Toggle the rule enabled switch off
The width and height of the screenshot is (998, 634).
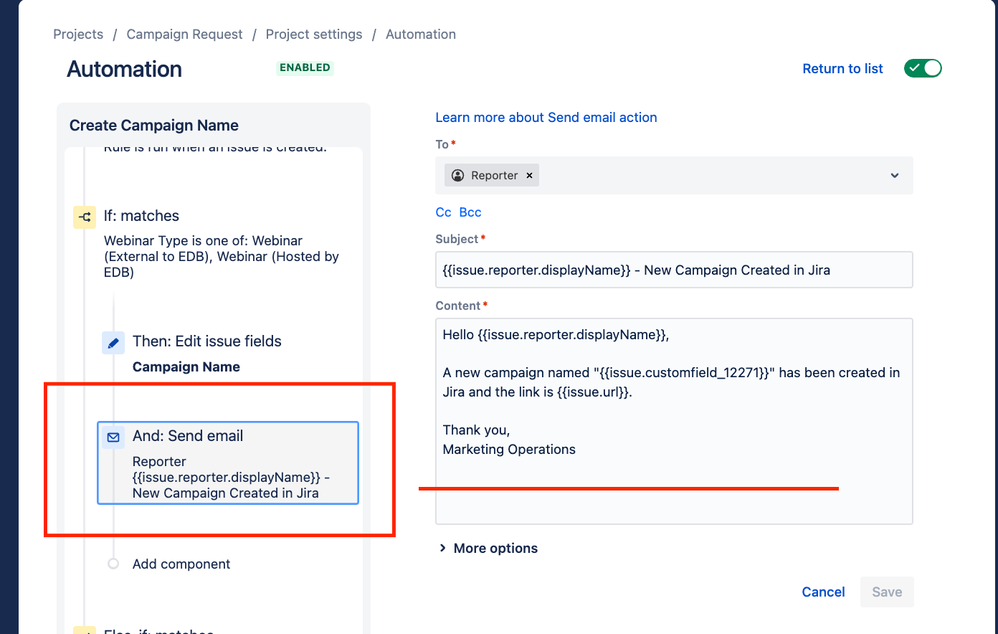coord(922,68)
